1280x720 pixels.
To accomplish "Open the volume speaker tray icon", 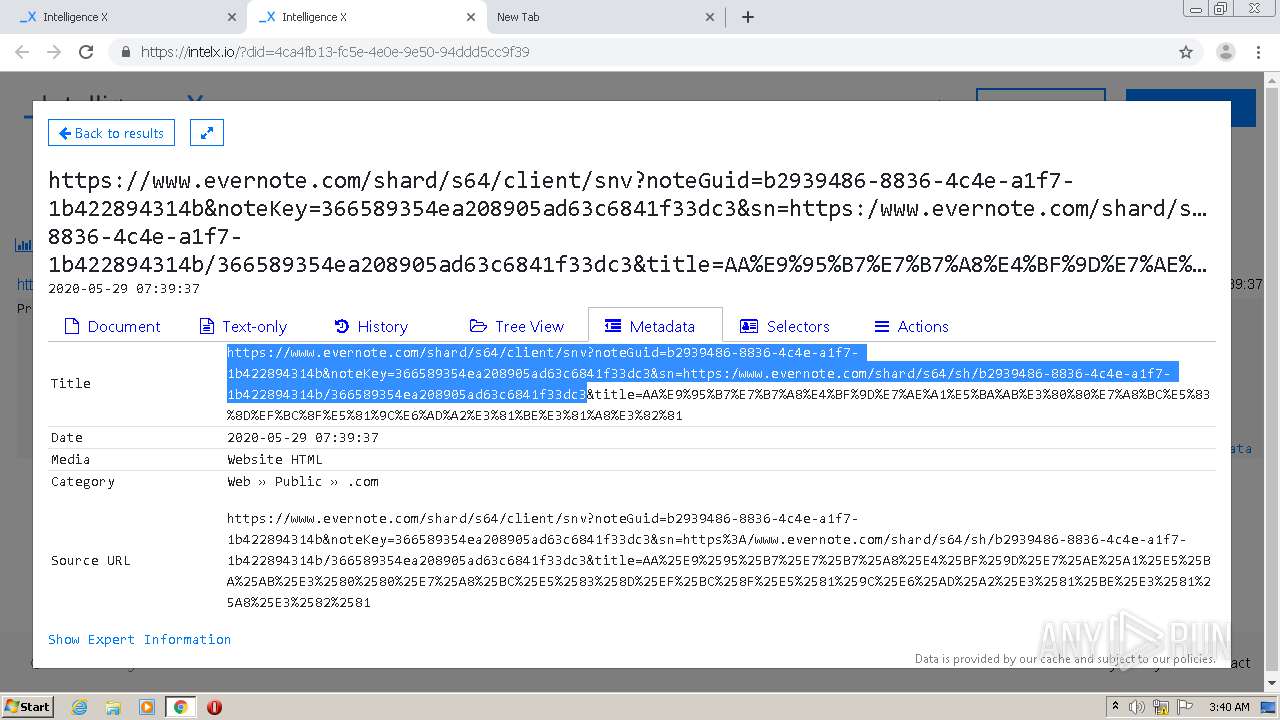I will coord(1137,707).
